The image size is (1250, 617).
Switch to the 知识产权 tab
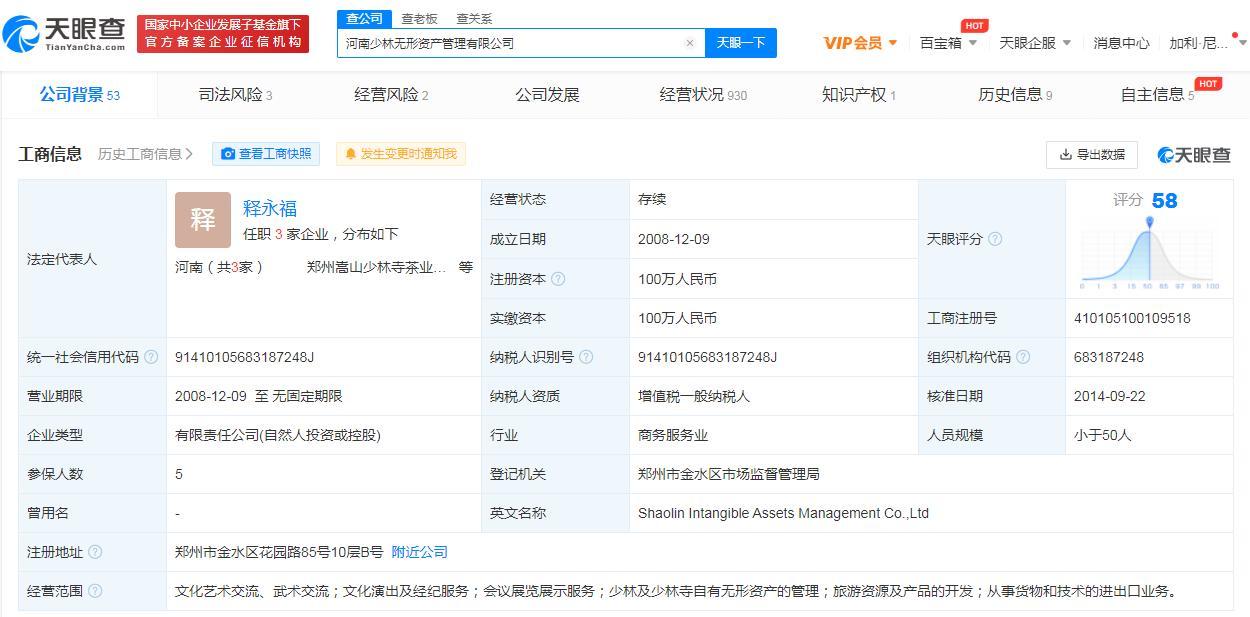[859, 95]
